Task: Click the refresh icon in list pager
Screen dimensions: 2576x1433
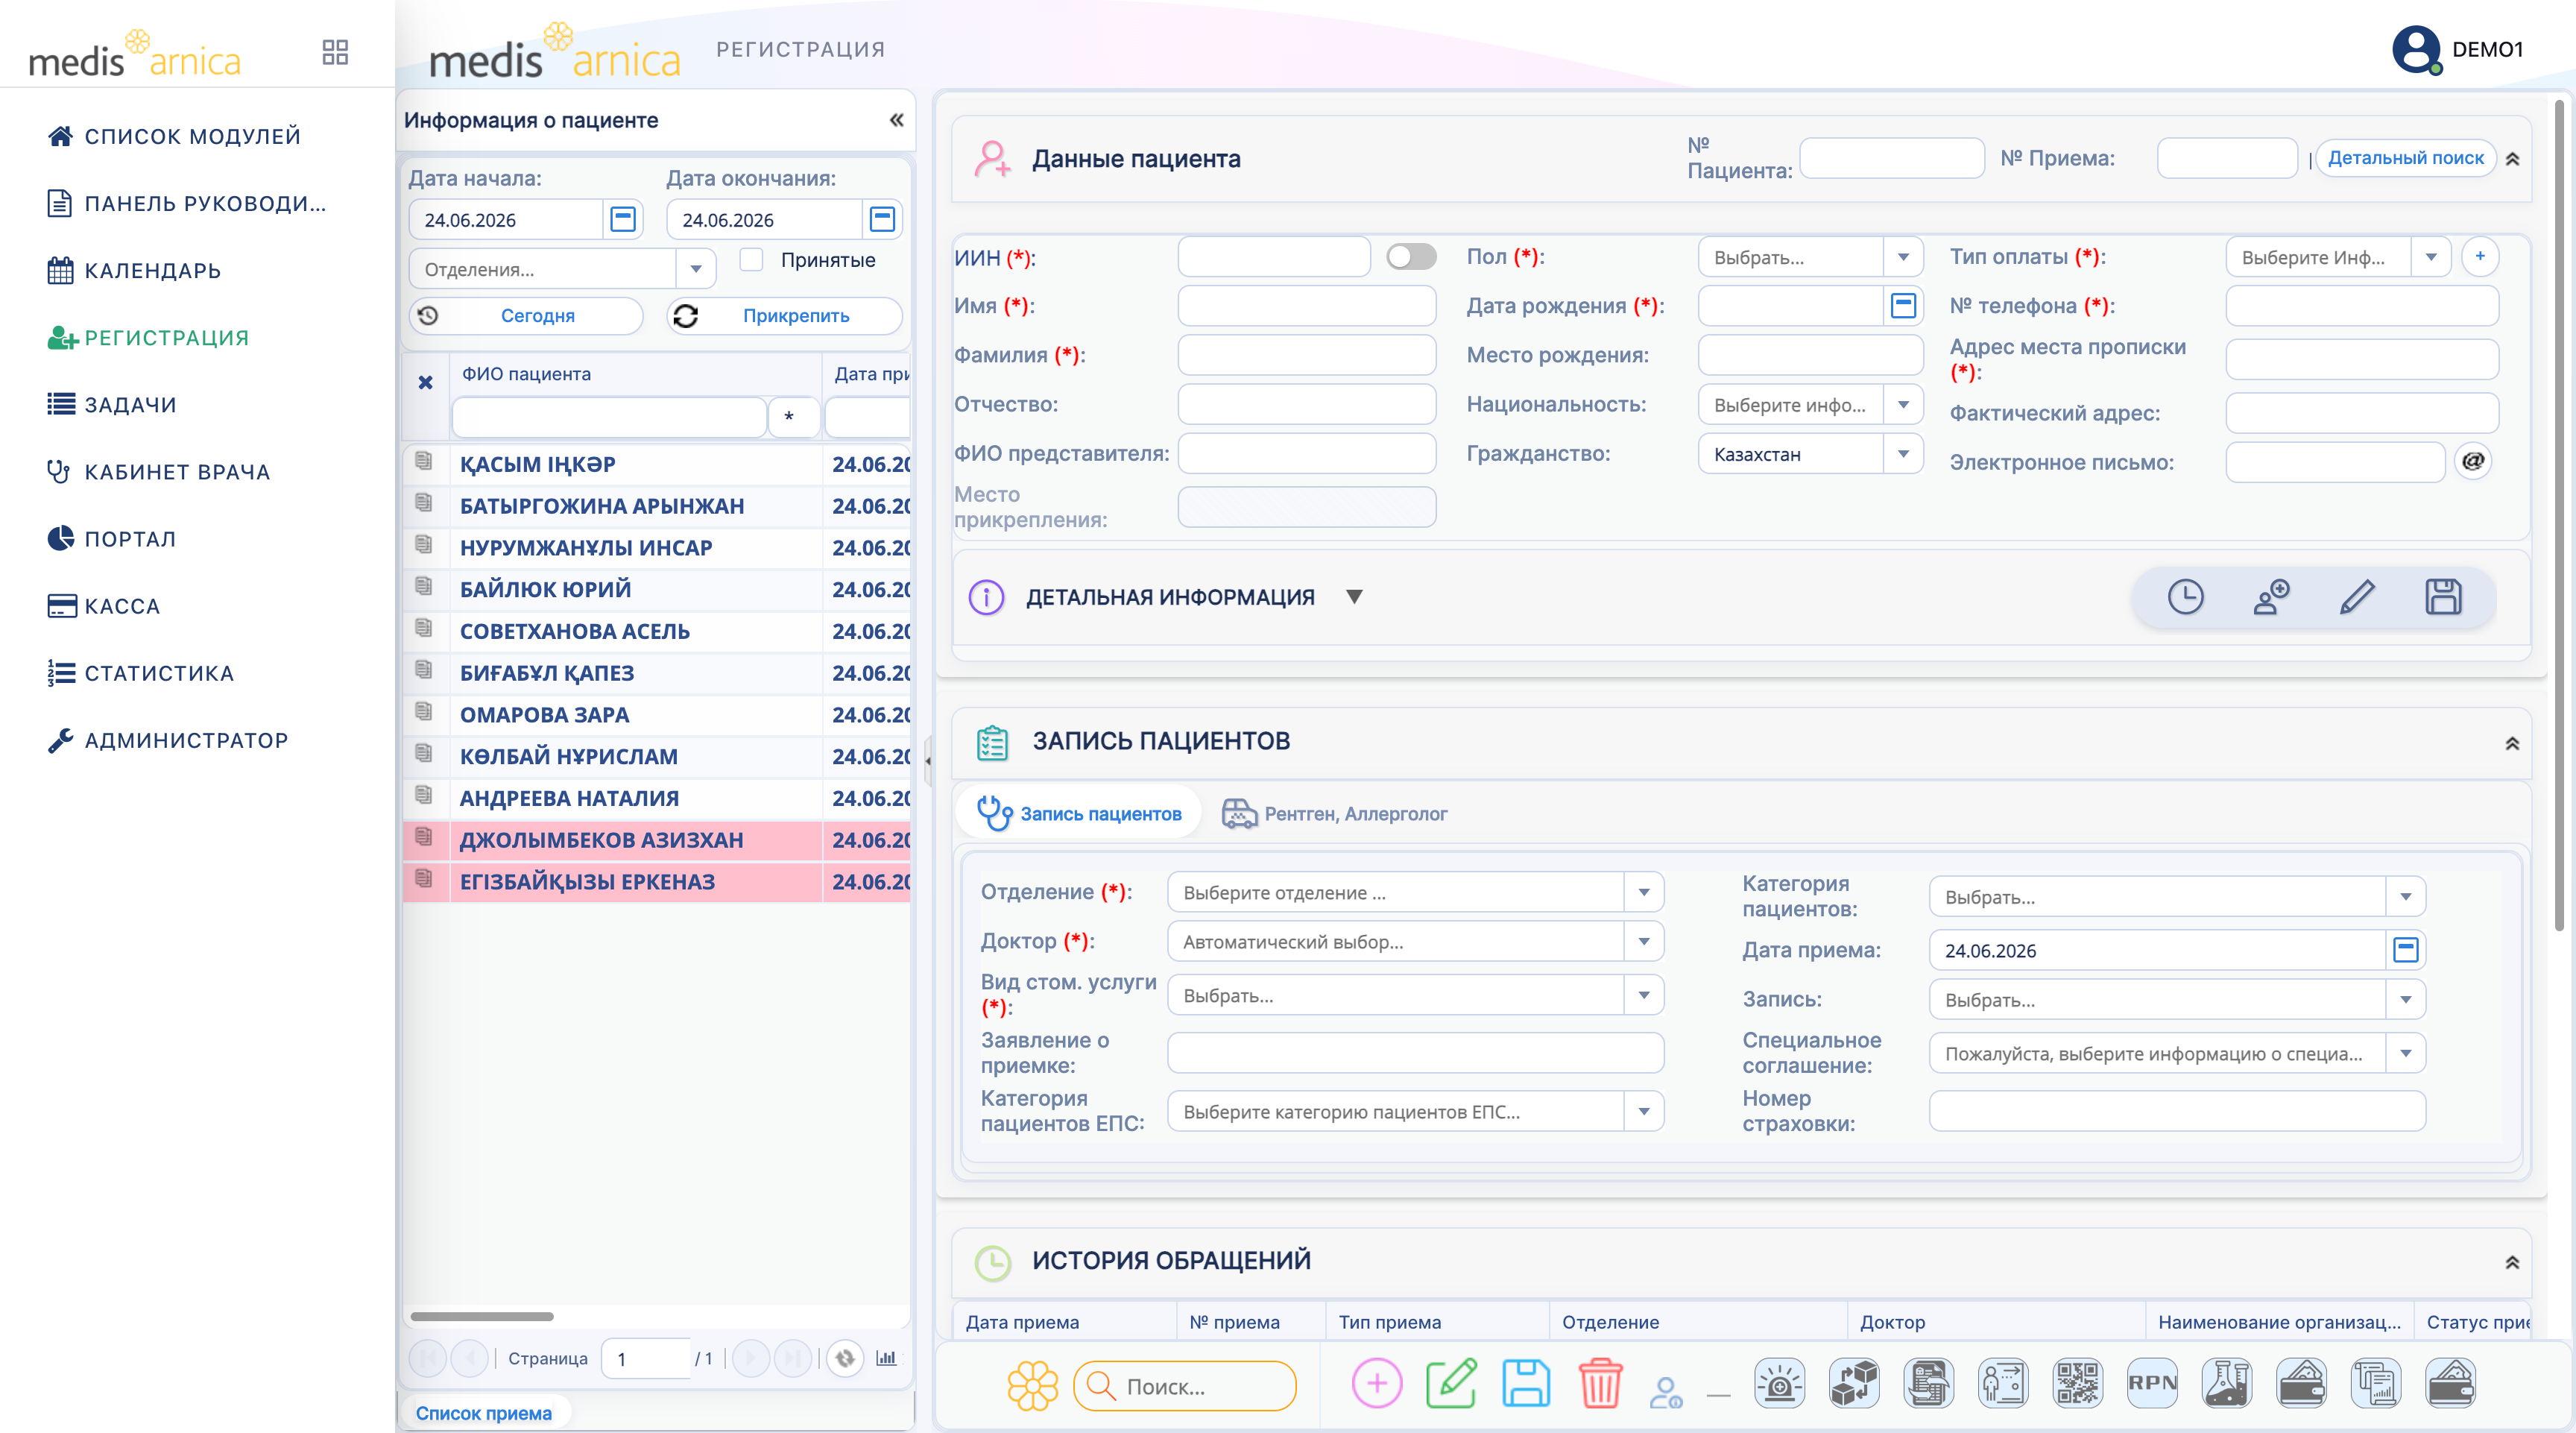Action: (845, 1358)
